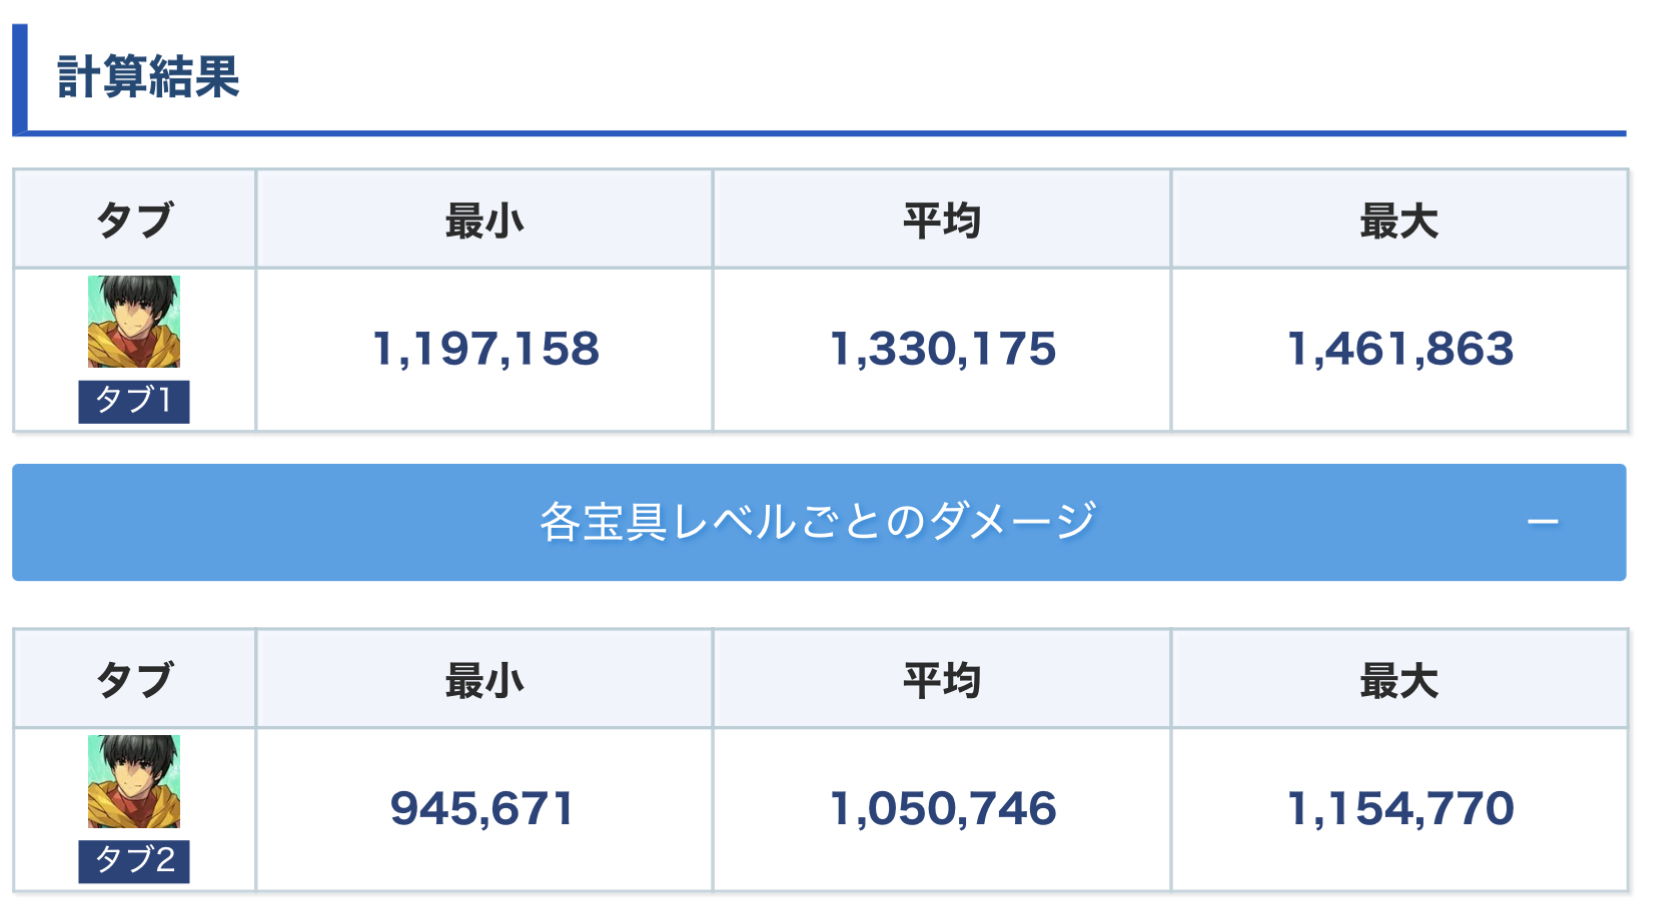This screenshot has width=1657, height=911.
Task: Click the minimum damage value 1,197,158
Action: pyautogui.click(x=485, y=349)
